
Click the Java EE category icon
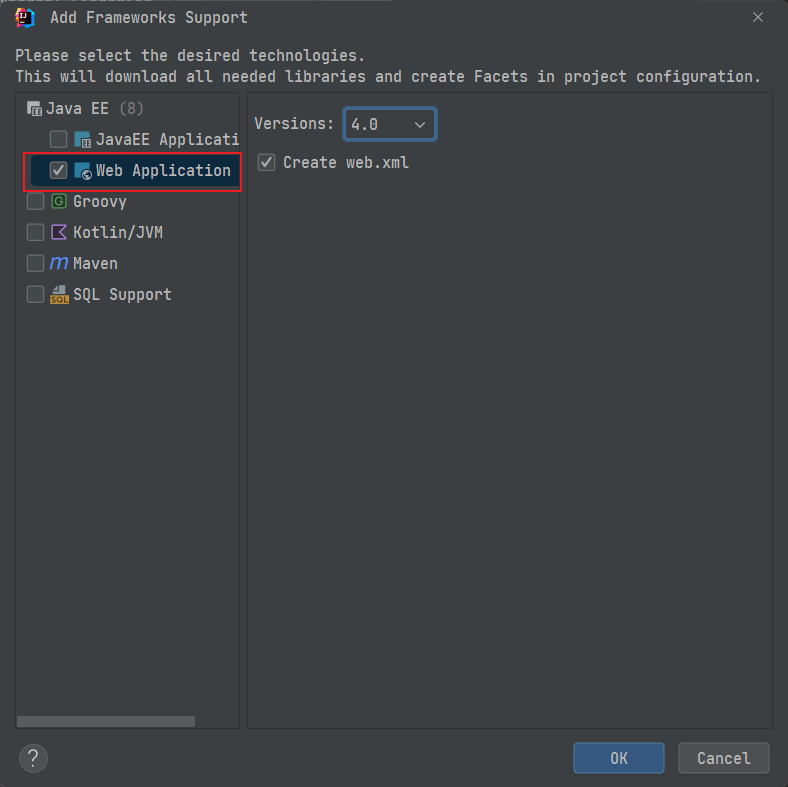pyautogui.click(x=34, y=108)
